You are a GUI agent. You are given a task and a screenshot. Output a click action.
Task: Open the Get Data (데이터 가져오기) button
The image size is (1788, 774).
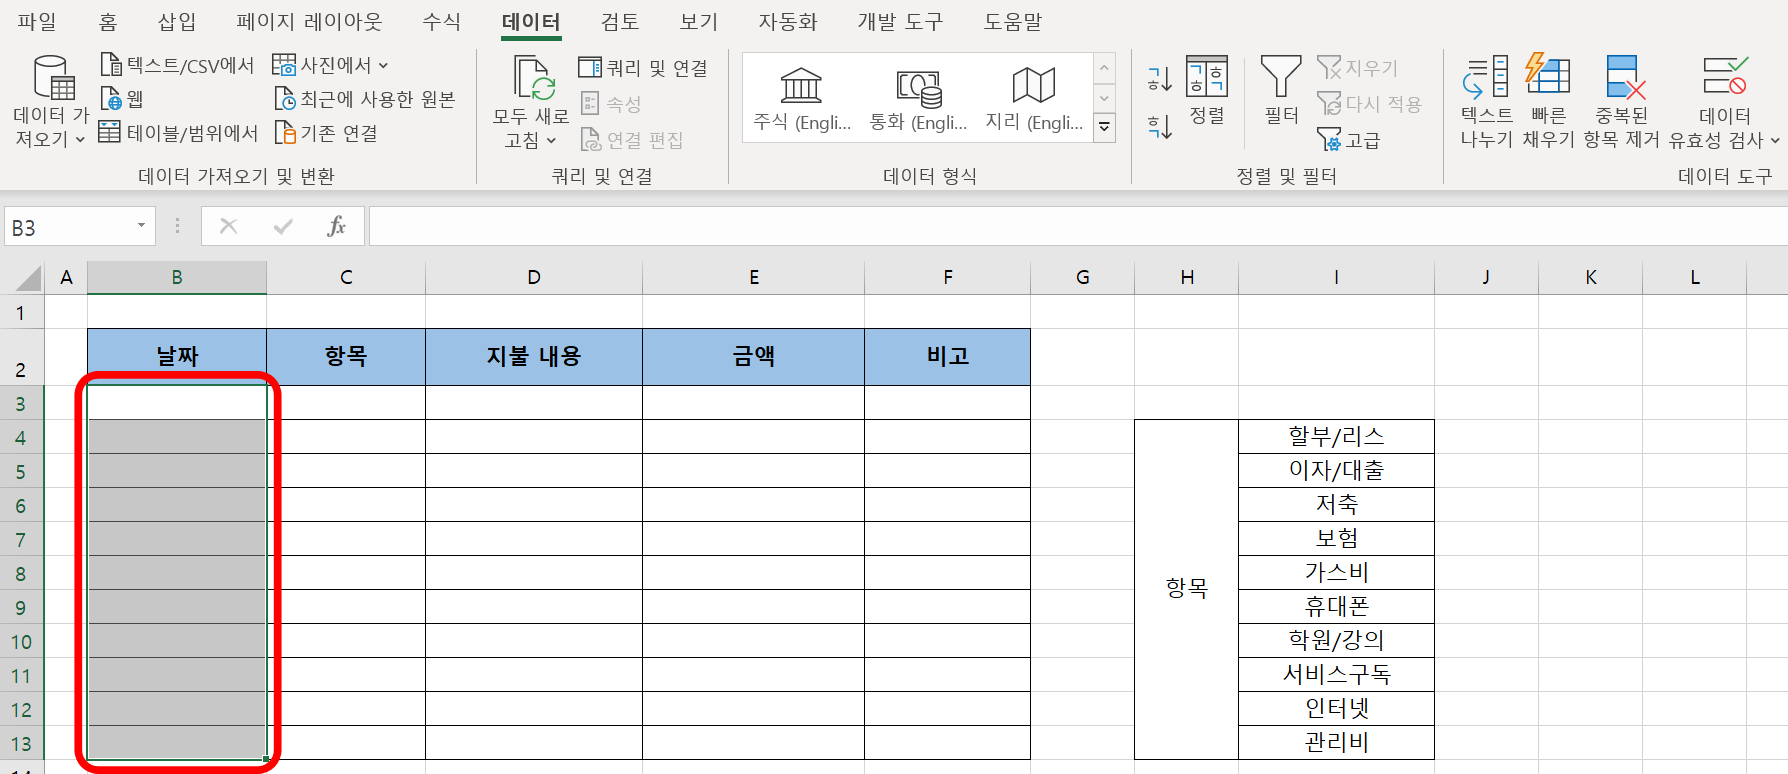(51, 102)
